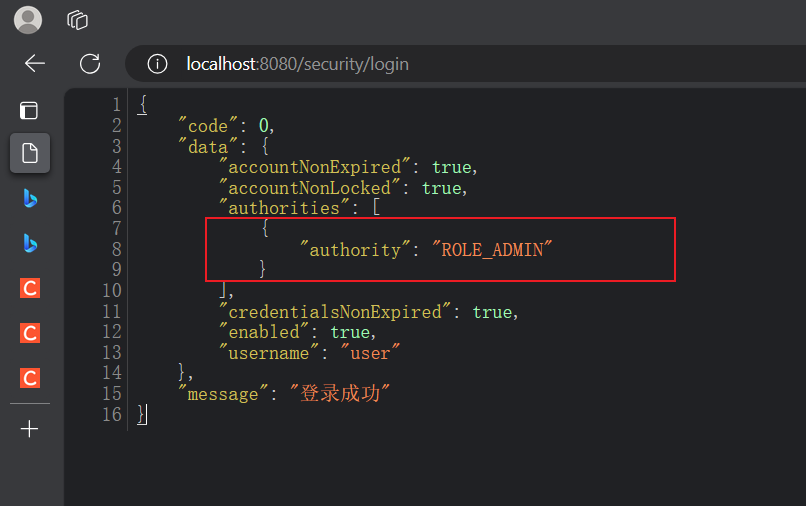
Task: Switch to the first Bing tab
Action: pos(30,198)
